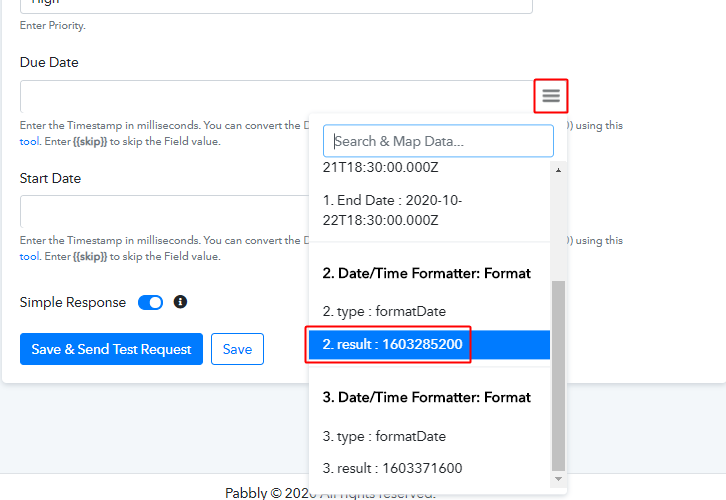Open the tool link under Start Date
Viewport: 726px width, 500px height.
29,256
